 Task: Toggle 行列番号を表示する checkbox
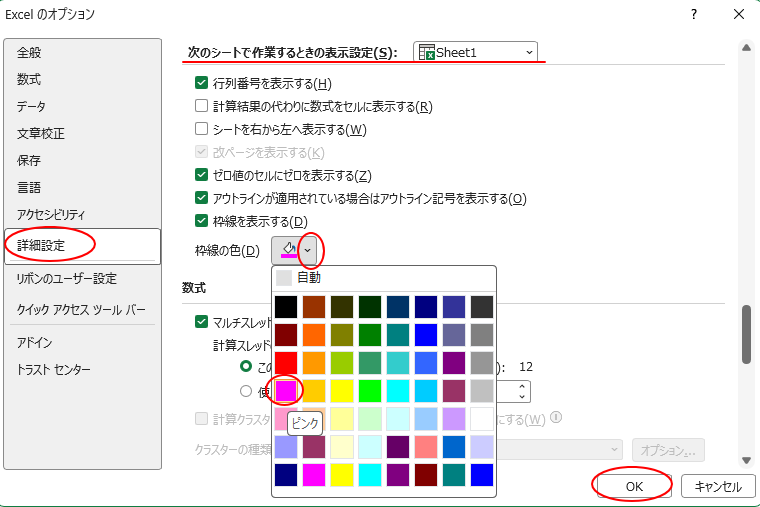(x=201, y=83)
